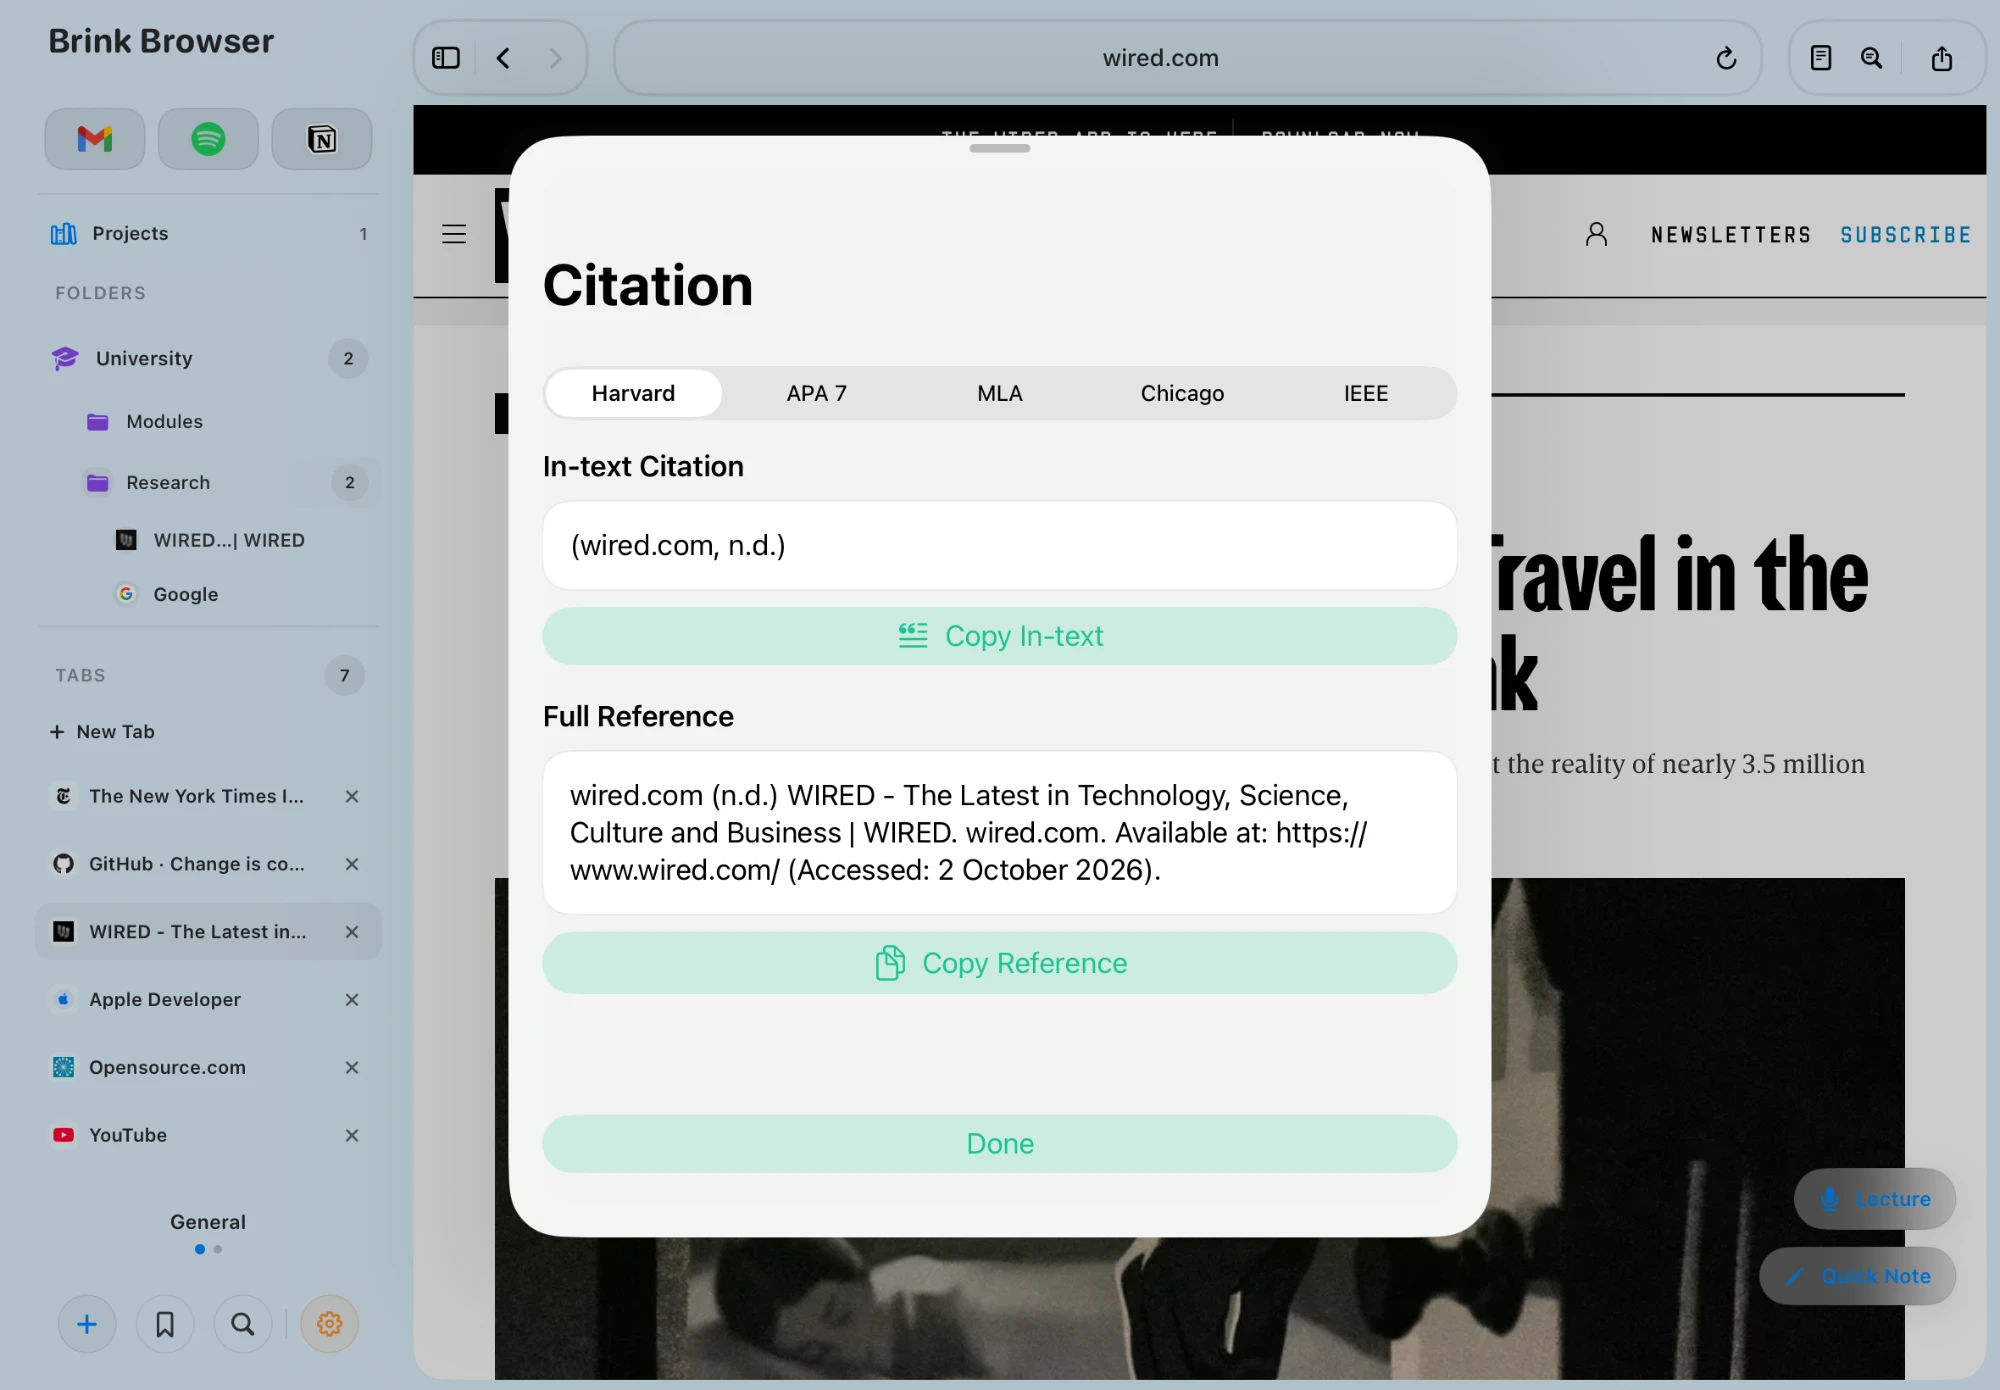Screen dimensions: 2000x1390
Task: Go back with the left chevron
Action: (x=503, y=58)
